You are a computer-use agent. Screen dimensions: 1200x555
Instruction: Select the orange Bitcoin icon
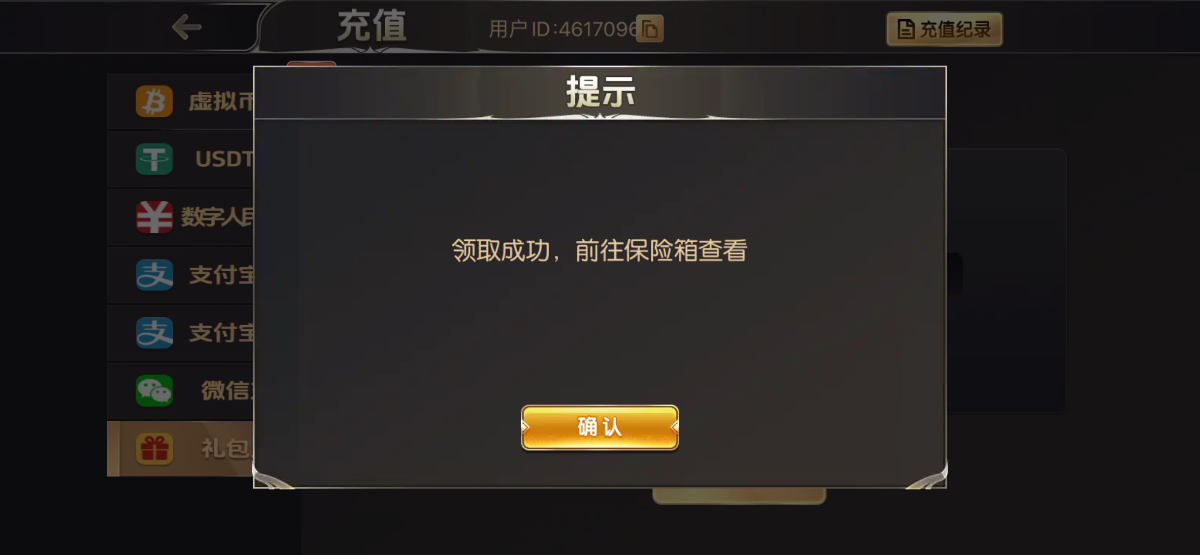(154, 101)
